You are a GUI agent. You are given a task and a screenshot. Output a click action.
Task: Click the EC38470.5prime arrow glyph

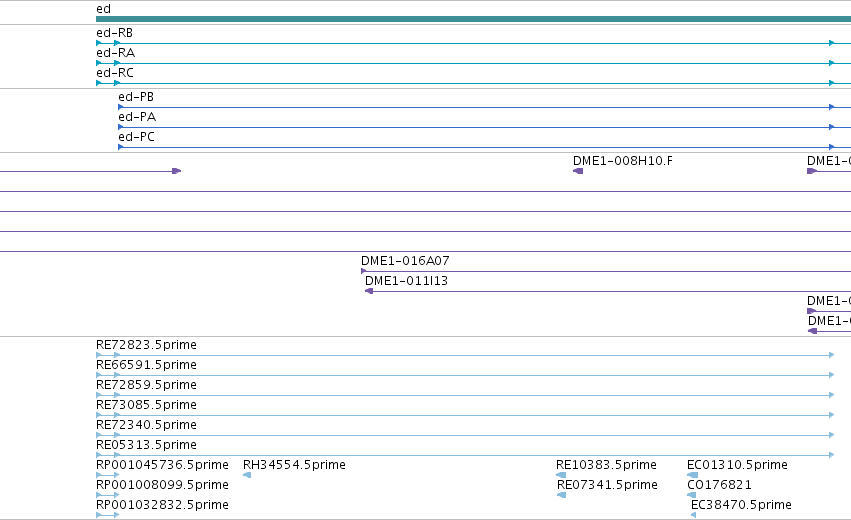[x=694, y=515]
